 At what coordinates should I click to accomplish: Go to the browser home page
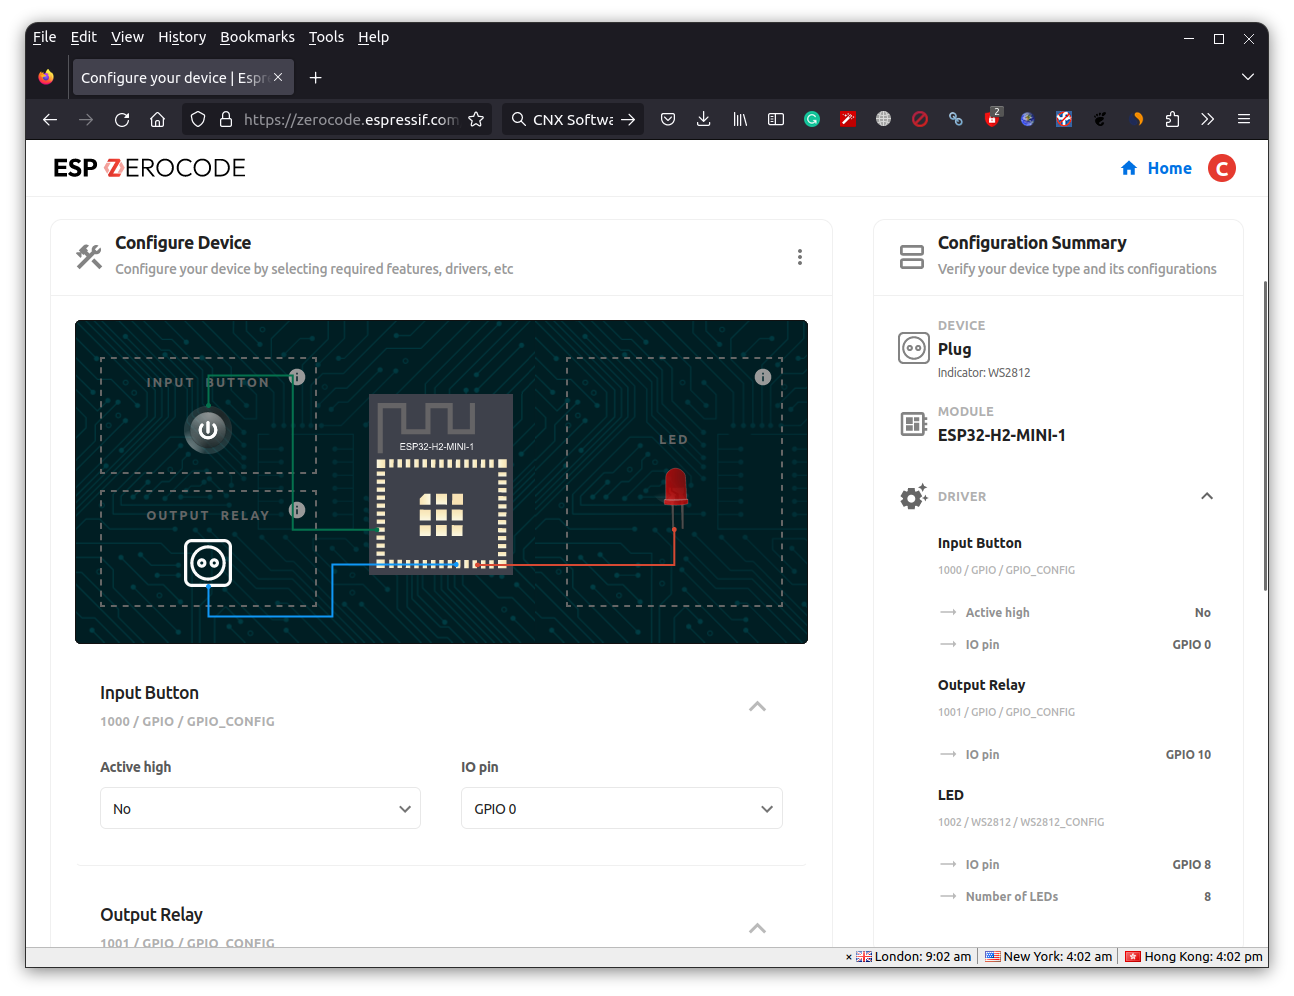pos(158,119)
